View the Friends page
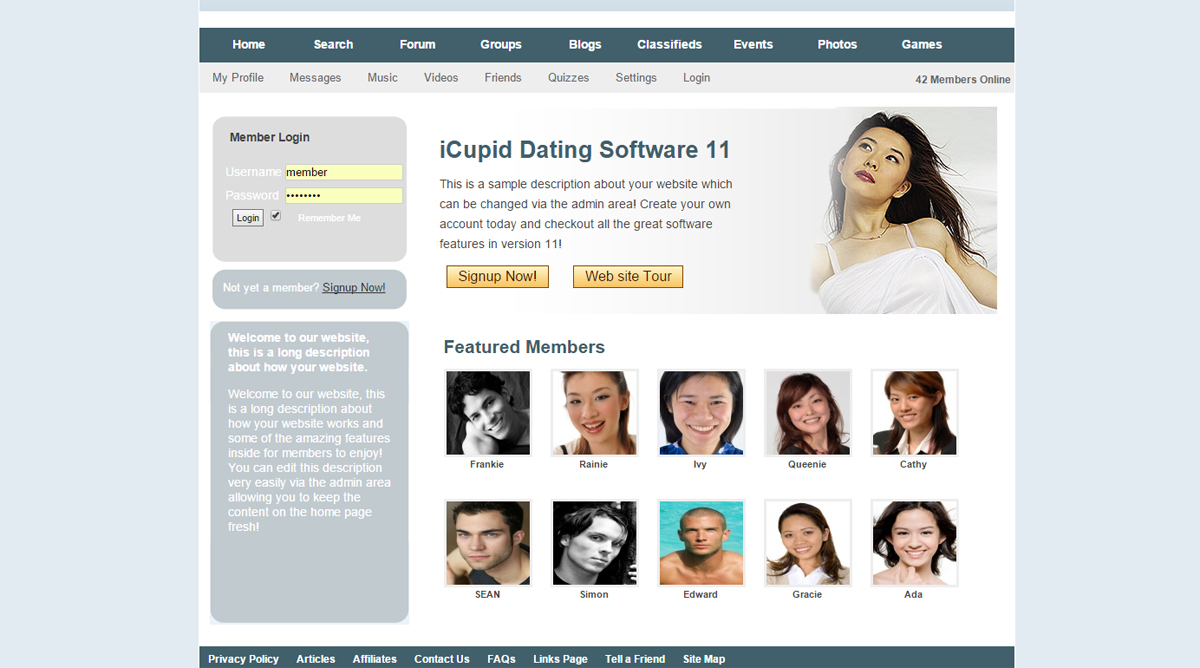1200x668 pixels. click(x=503, y=78)
